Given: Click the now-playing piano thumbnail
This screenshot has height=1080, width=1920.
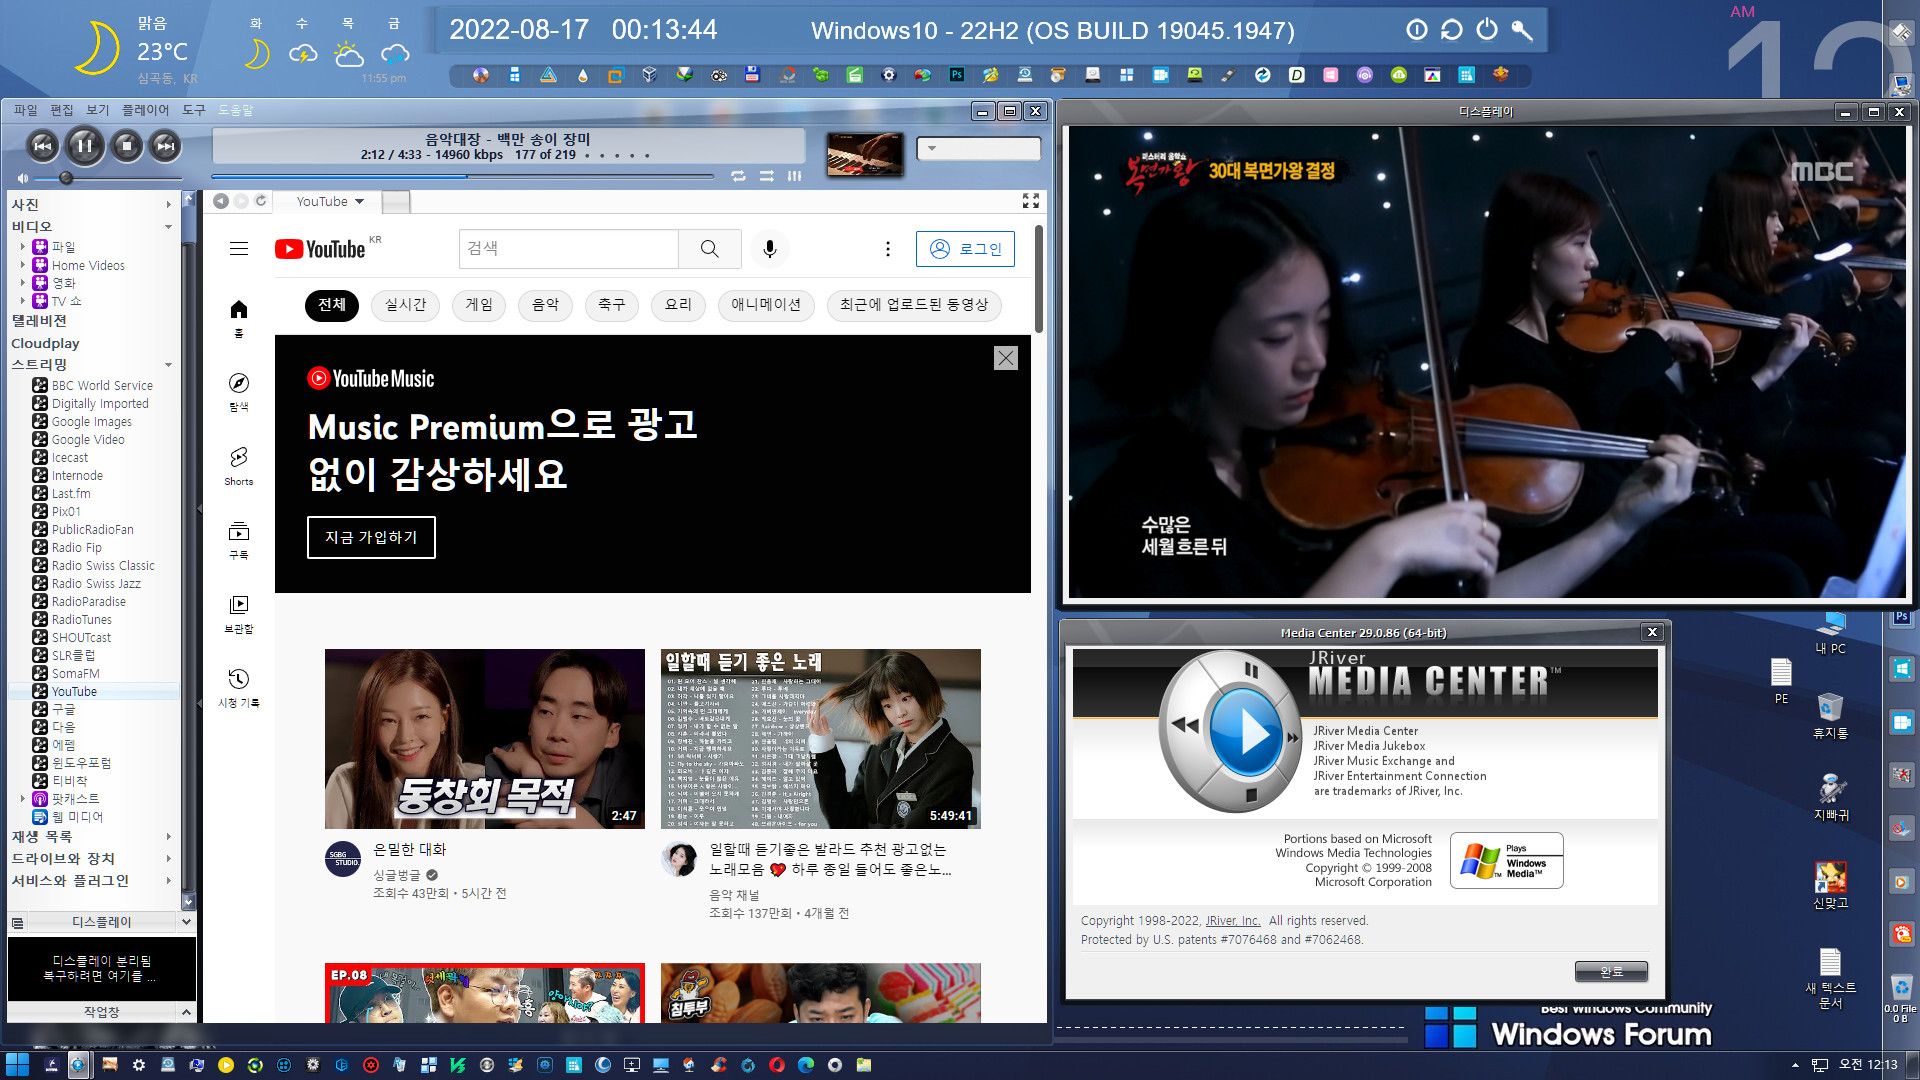Looking at the screenshot, I should coord(865,154).
